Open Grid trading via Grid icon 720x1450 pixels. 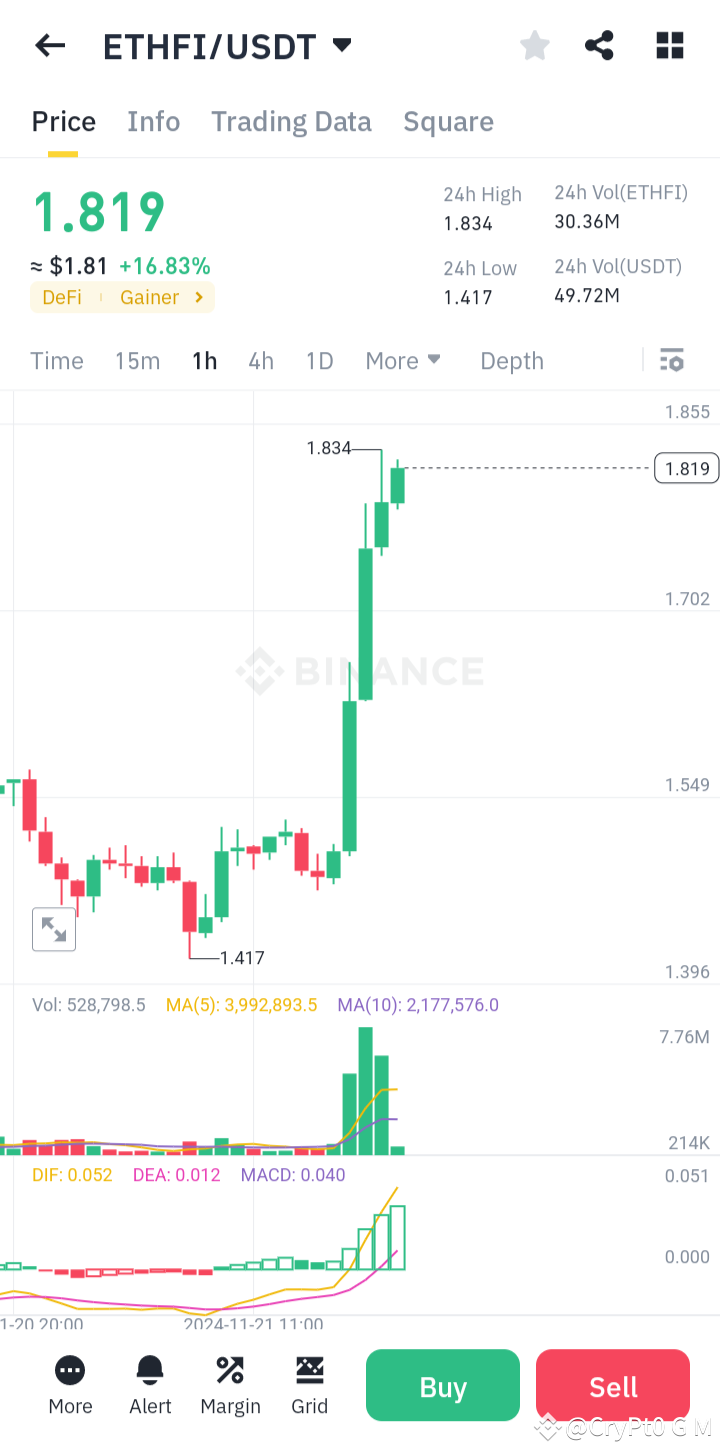coord(309,1385)
